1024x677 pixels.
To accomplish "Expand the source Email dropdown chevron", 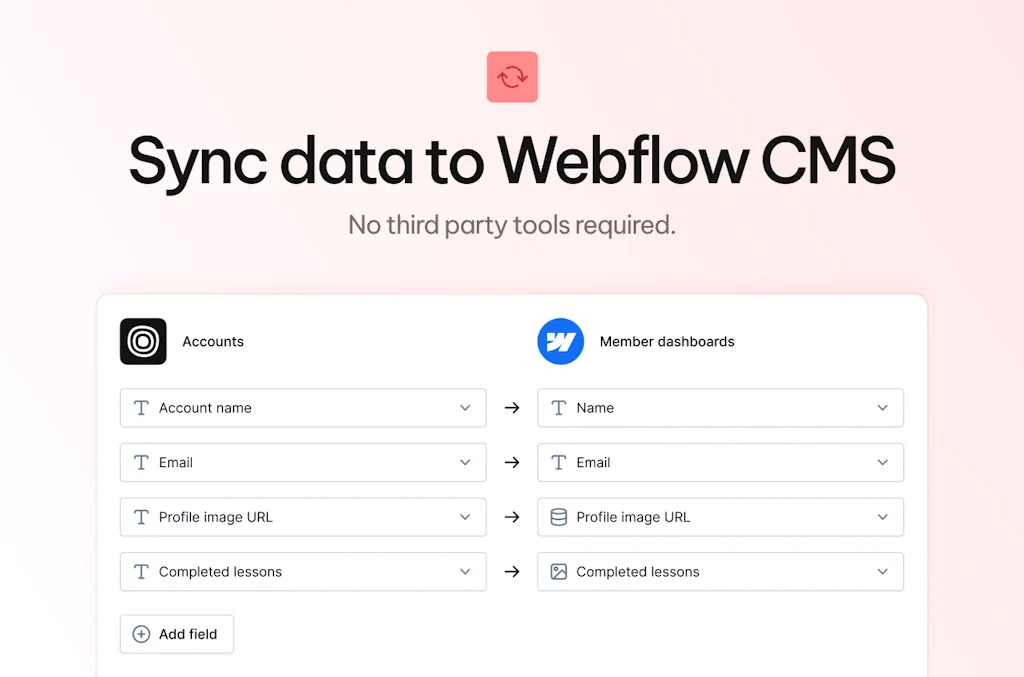I will point(465,462).
